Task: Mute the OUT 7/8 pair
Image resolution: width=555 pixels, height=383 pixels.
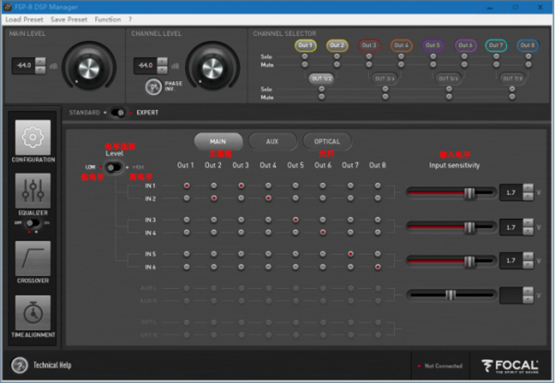Action: pos(512,97)
